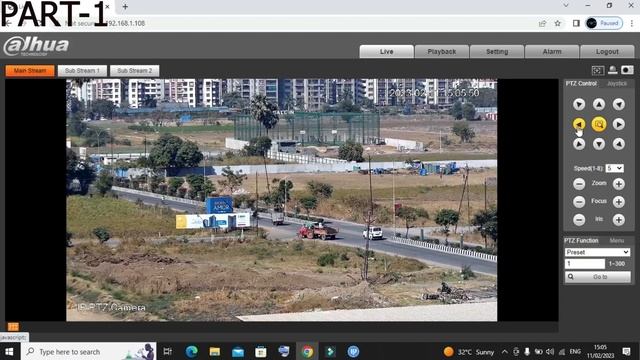Pan camera down-right with PTZ arrow

coord(619,144)
